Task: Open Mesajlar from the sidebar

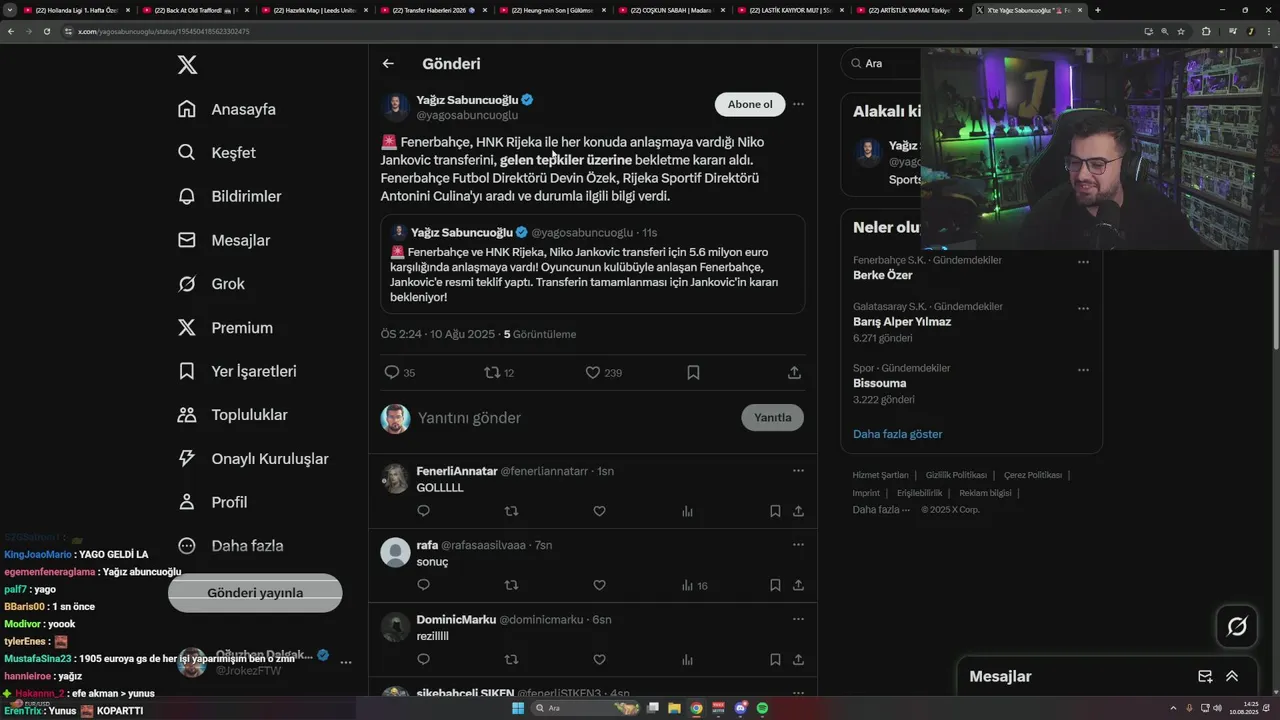Action: 223,240
